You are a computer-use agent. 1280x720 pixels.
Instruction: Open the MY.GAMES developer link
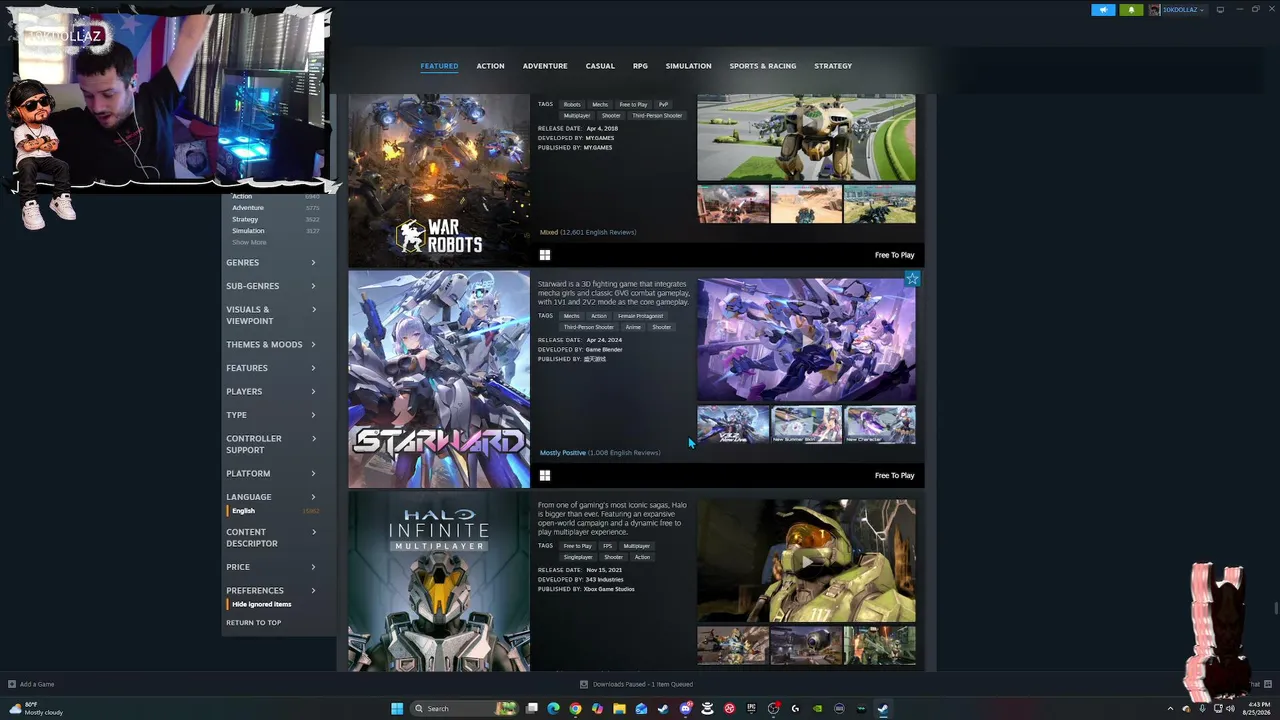coord(600,138)
